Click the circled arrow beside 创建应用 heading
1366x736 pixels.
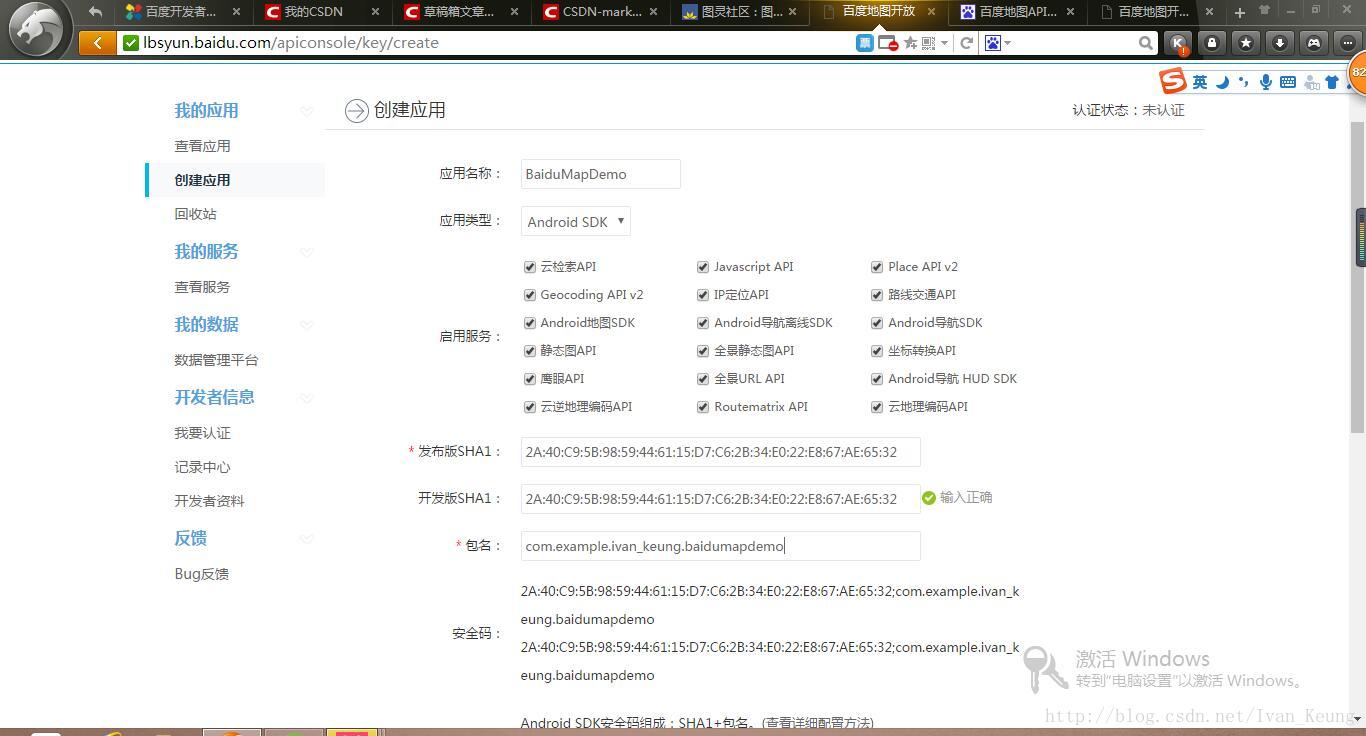(357, 111)
